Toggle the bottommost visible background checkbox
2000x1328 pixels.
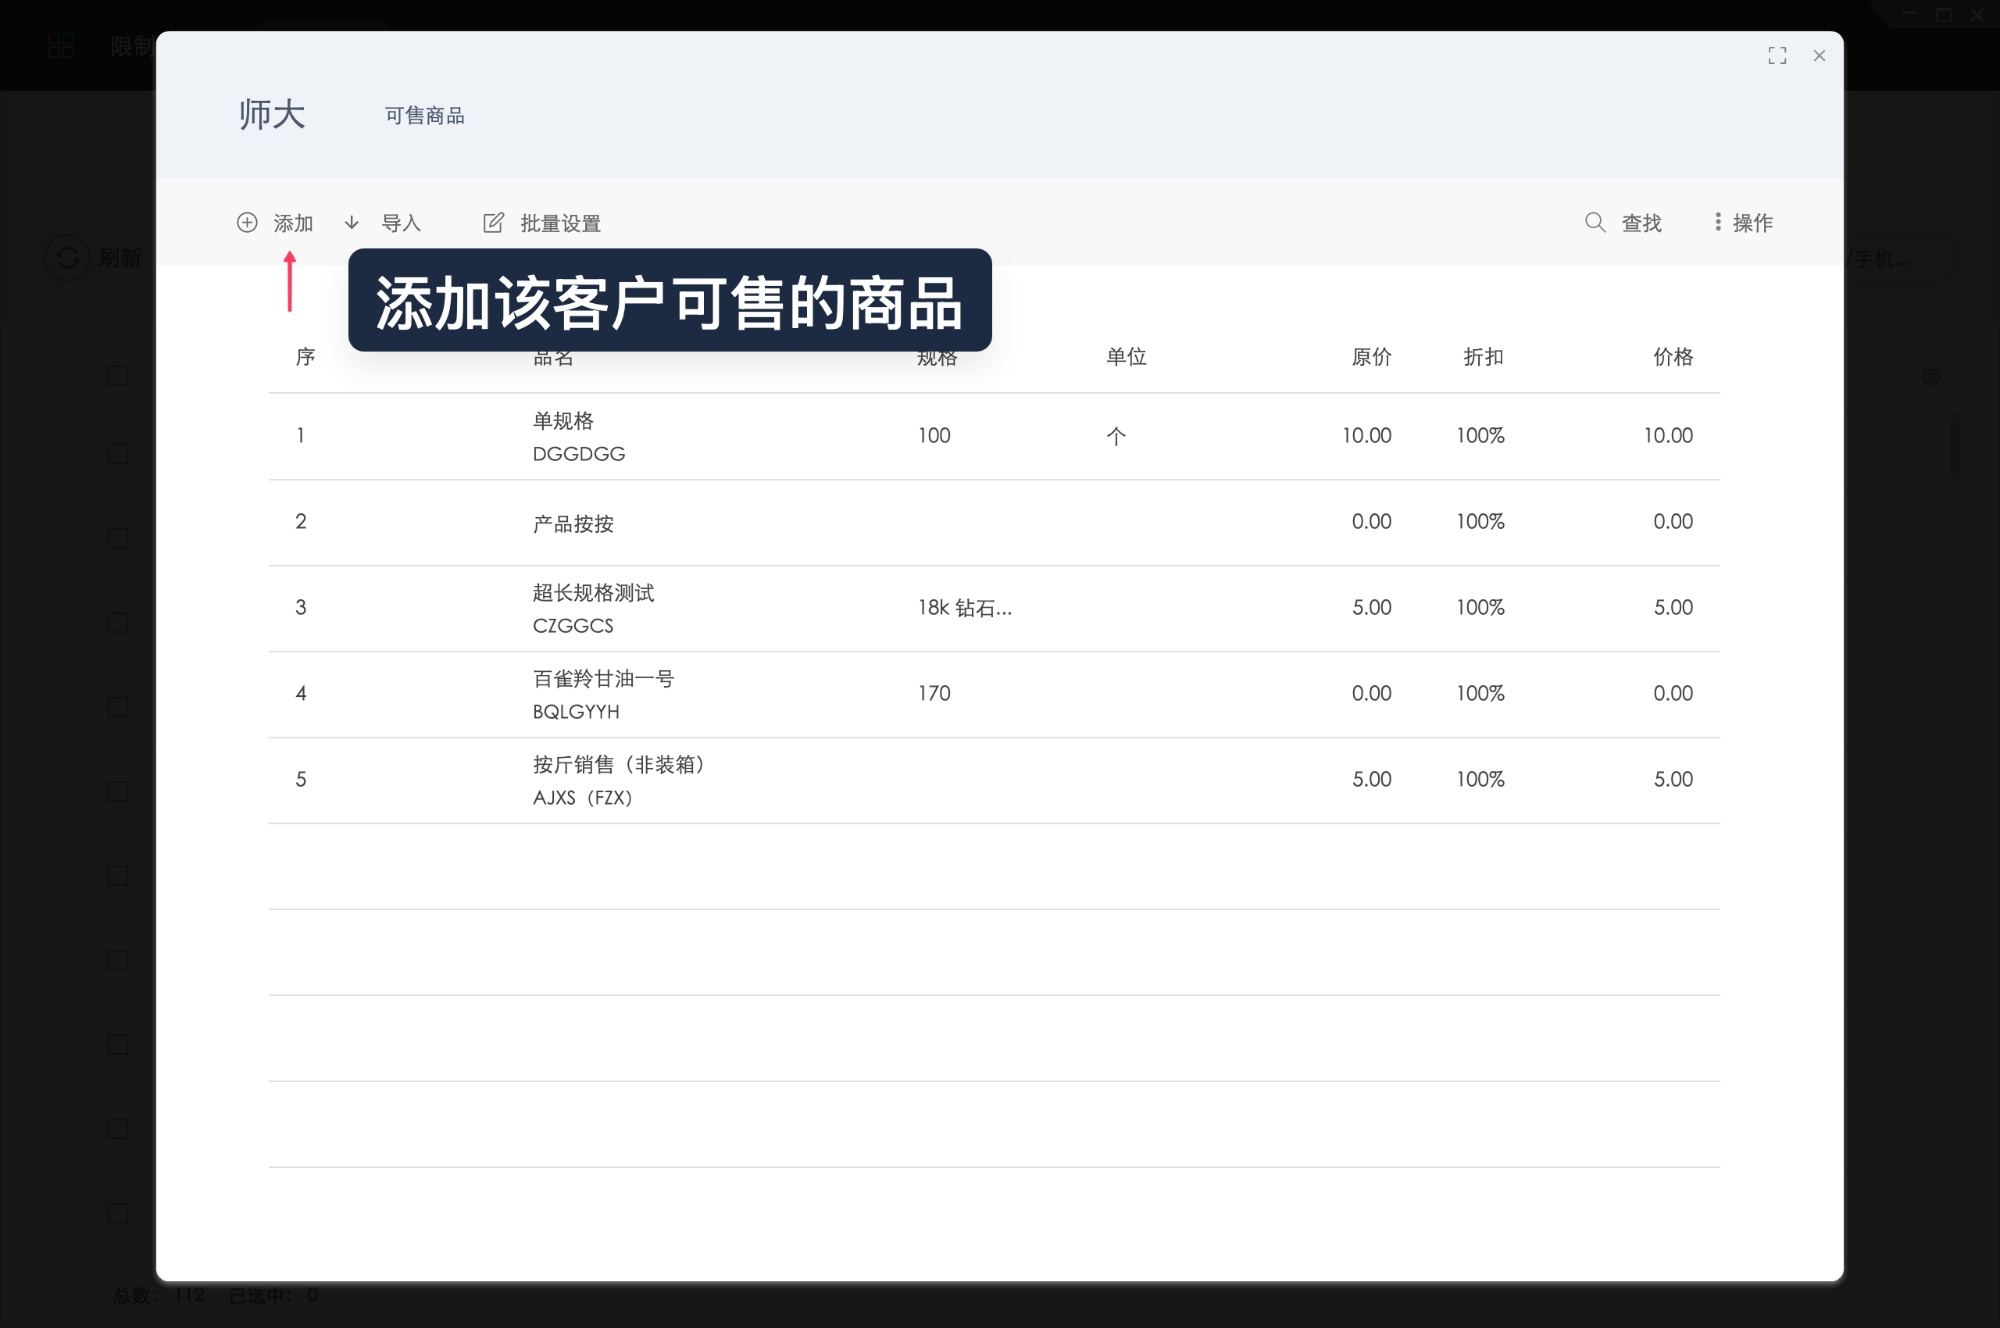[117, 1213]
